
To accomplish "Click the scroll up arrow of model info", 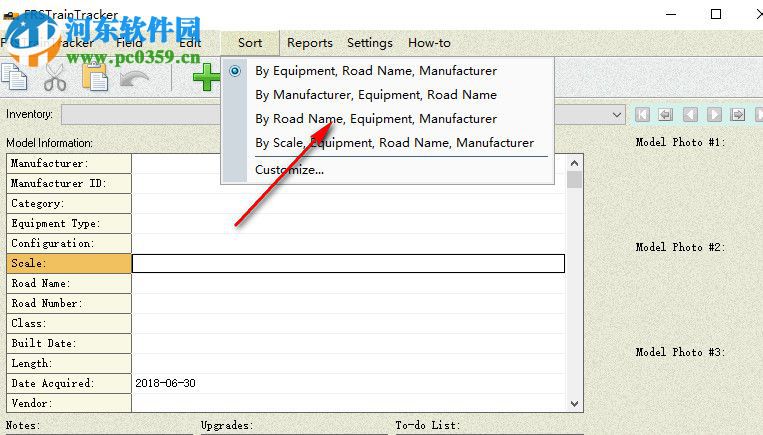I will (574, 163).
